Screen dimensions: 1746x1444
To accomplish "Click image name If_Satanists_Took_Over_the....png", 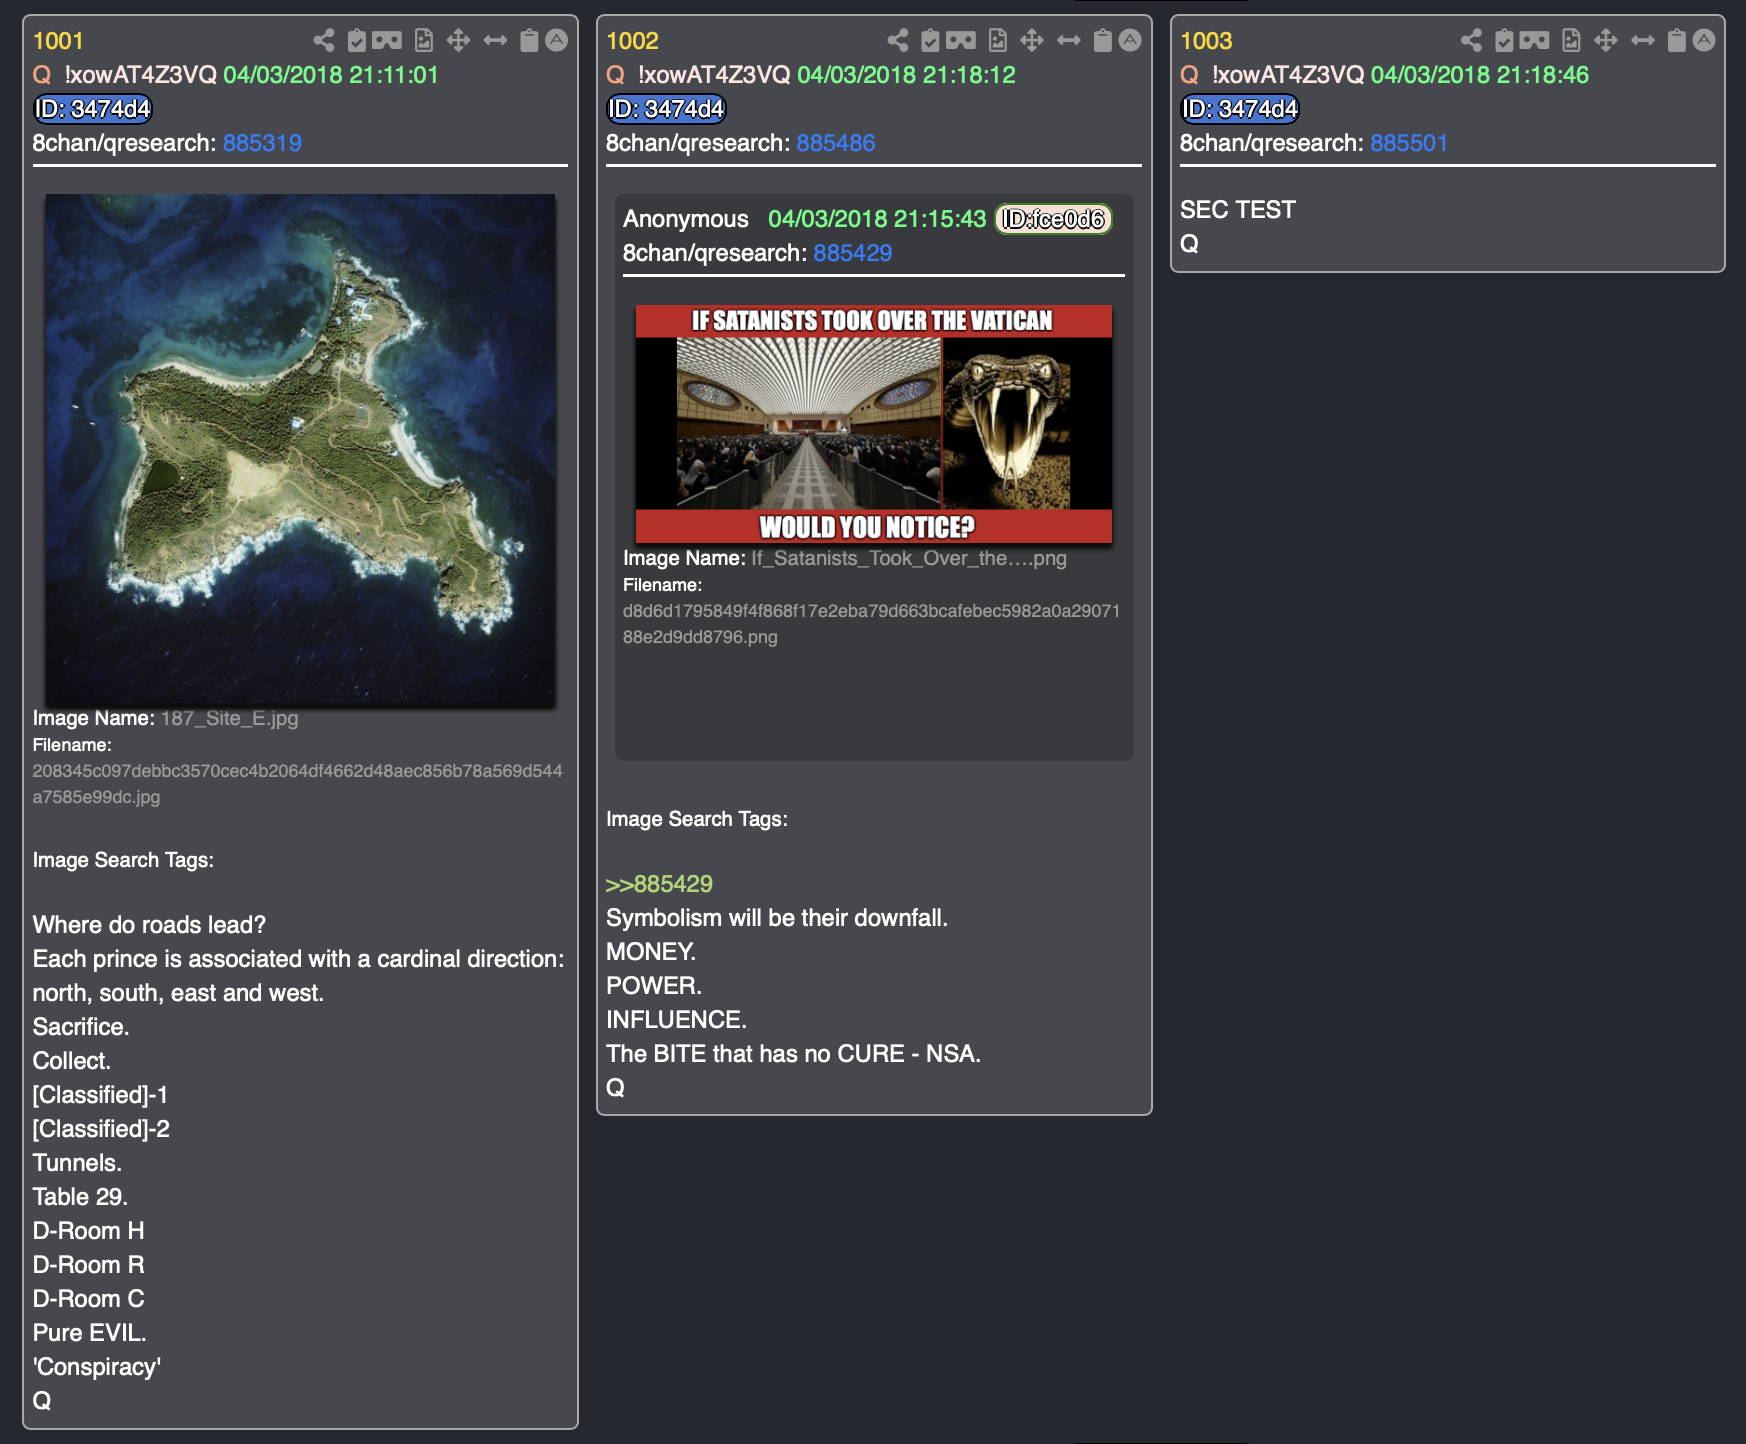I will pos(909,558).
